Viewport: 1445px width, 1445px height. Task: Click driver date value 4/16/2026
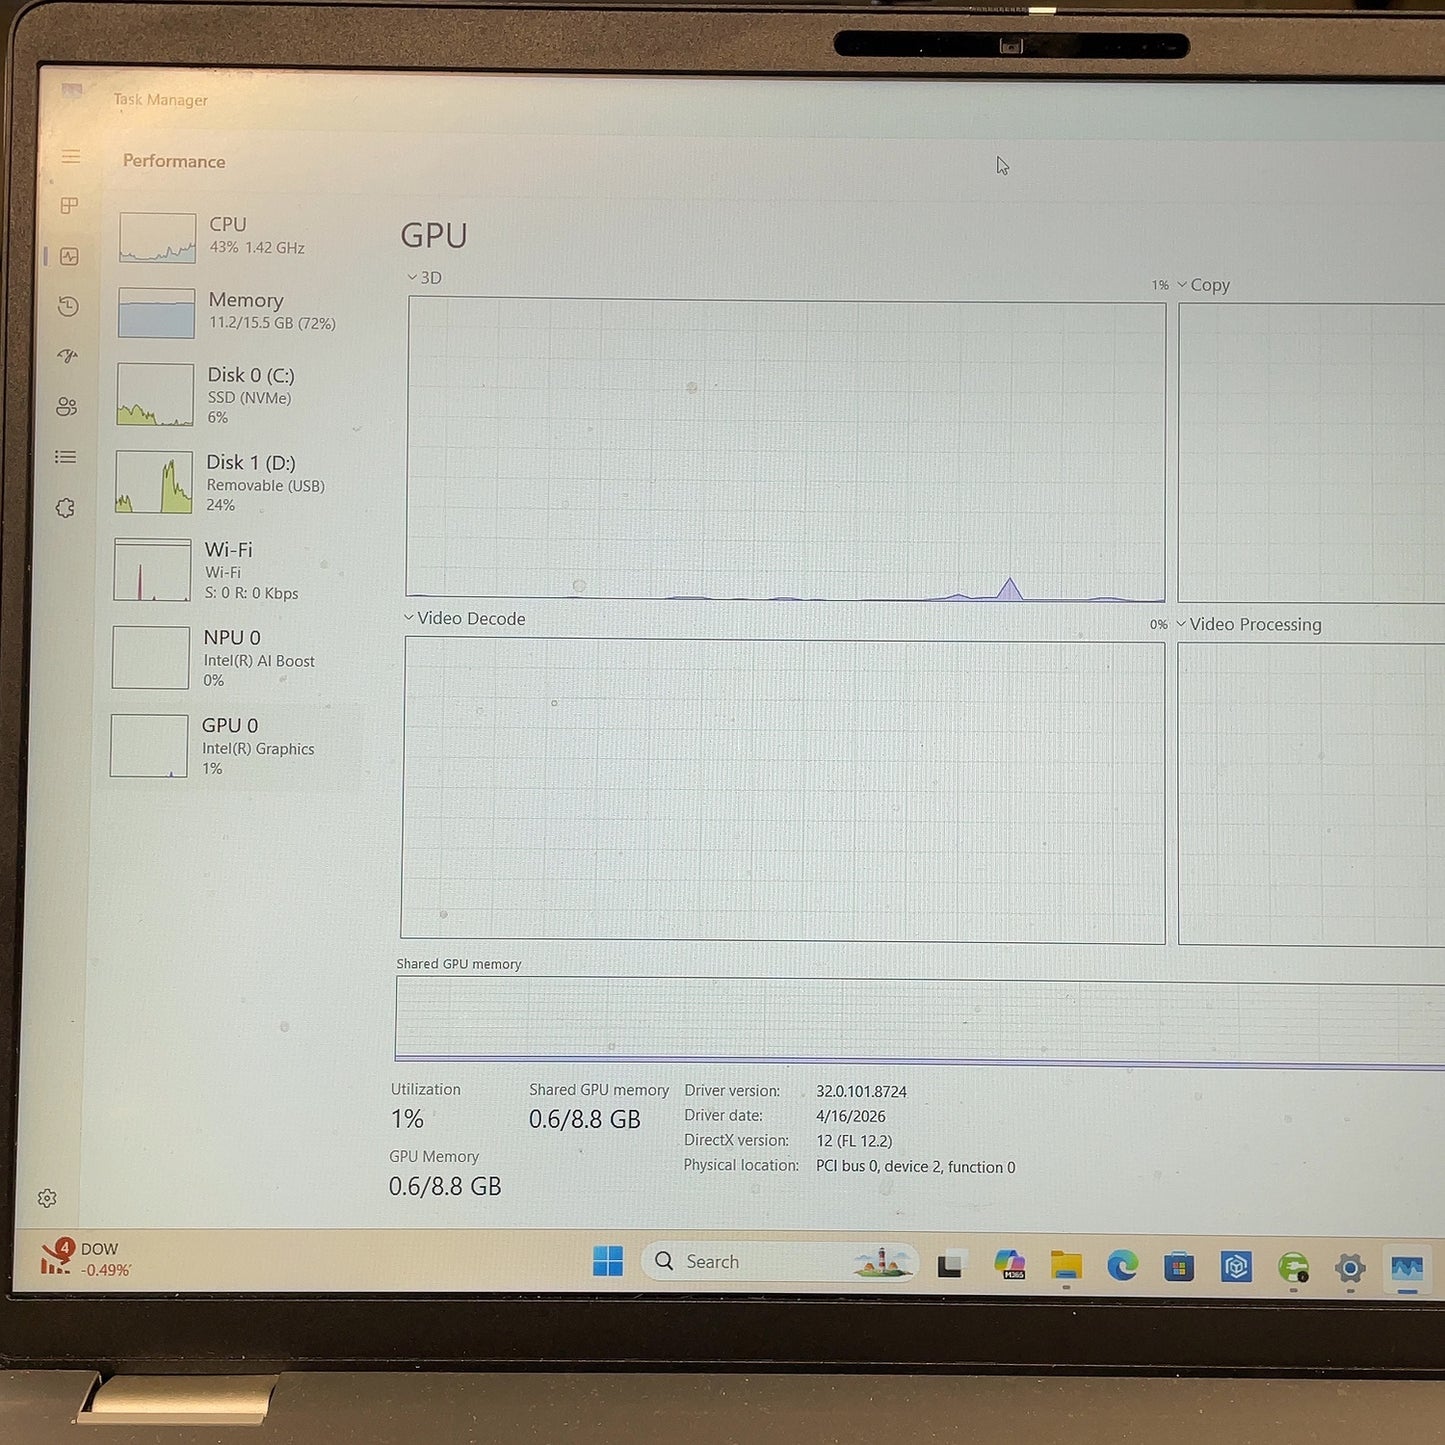(851, 1116)
